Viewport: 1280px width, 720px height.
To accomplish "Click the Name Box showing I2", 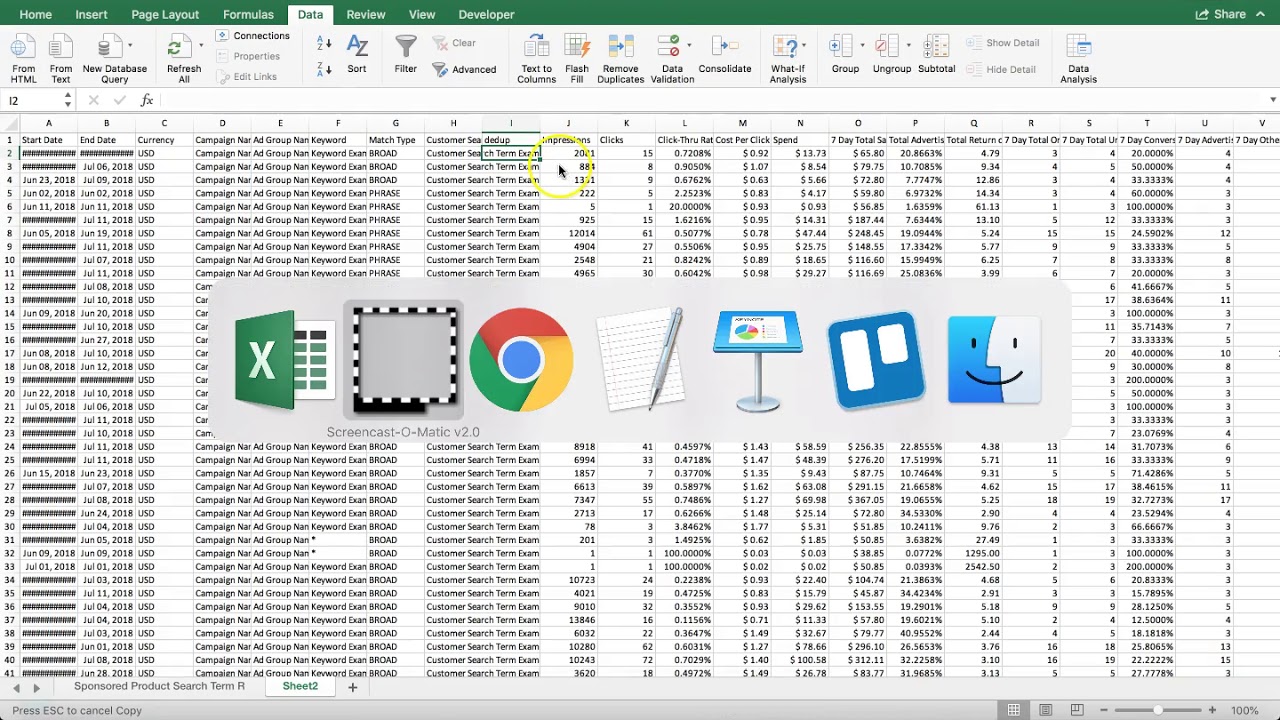I will (x=33, y=100).
